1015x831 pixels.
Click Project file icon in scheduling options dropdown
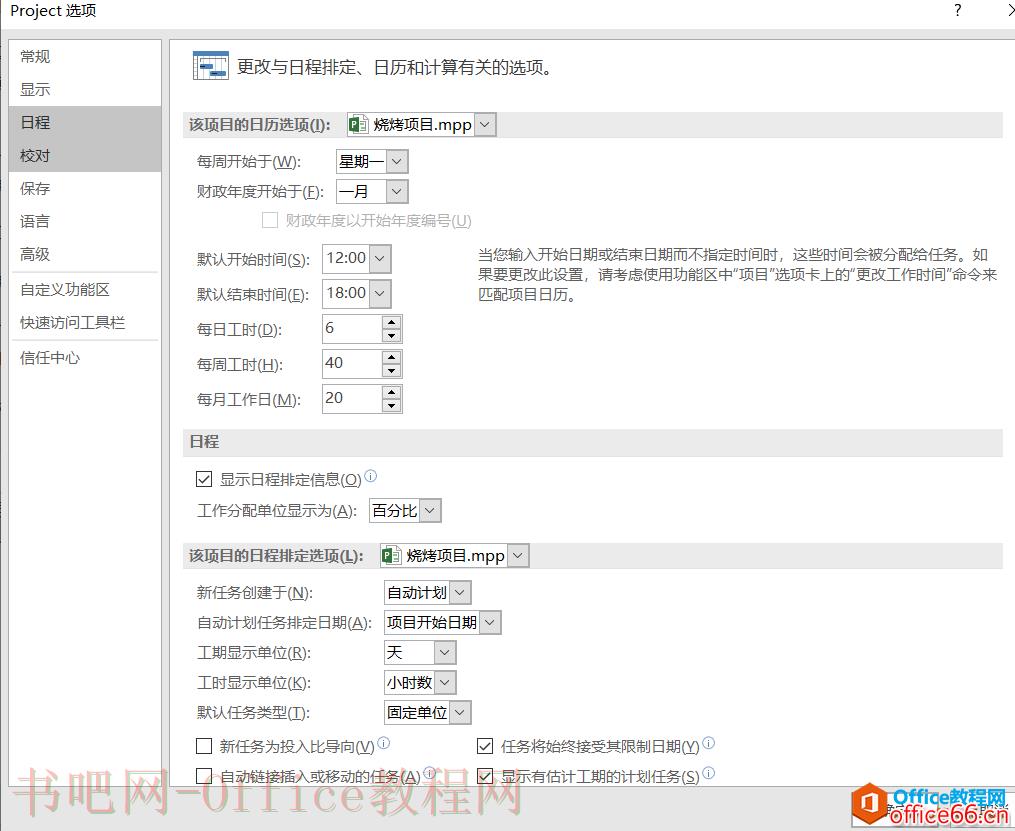point(391,555)
